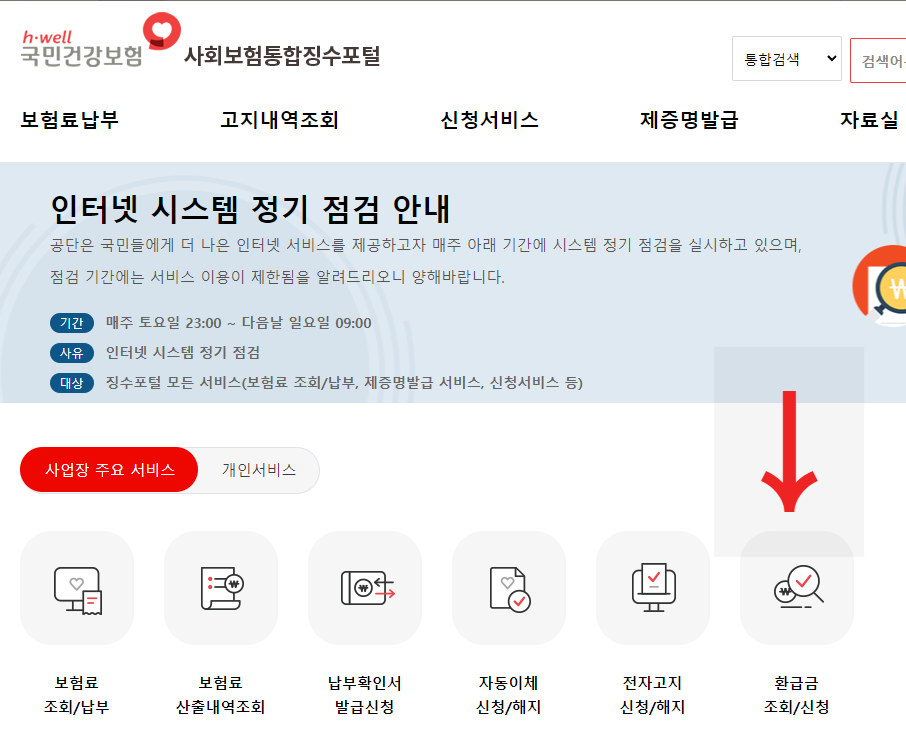Click the orange won-coin banner icon
Image resolution: width=906 pixels, height=741 pixels.
tap(881, 285)
